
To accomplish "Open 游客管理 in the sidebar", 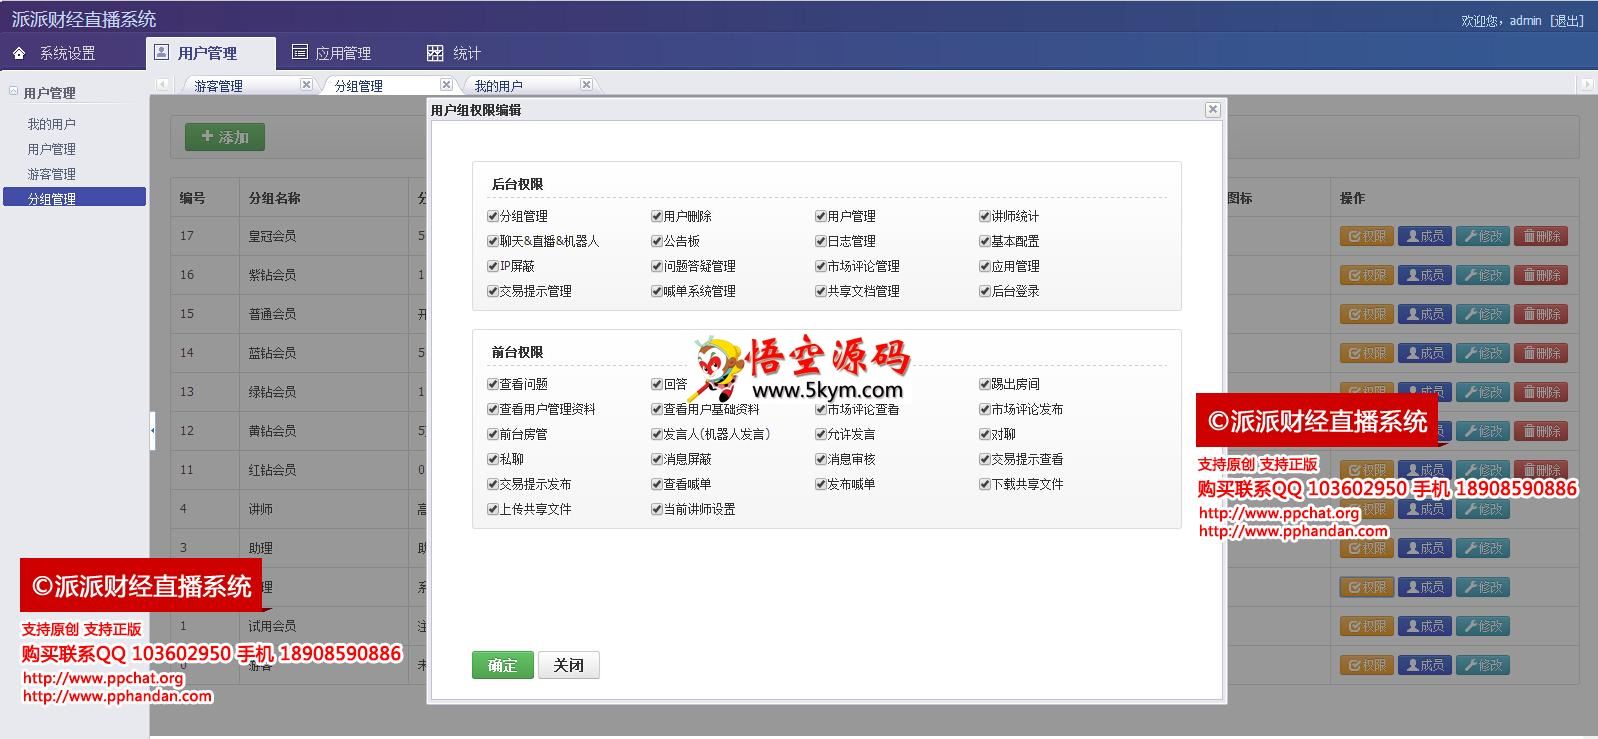I will 52,174.
